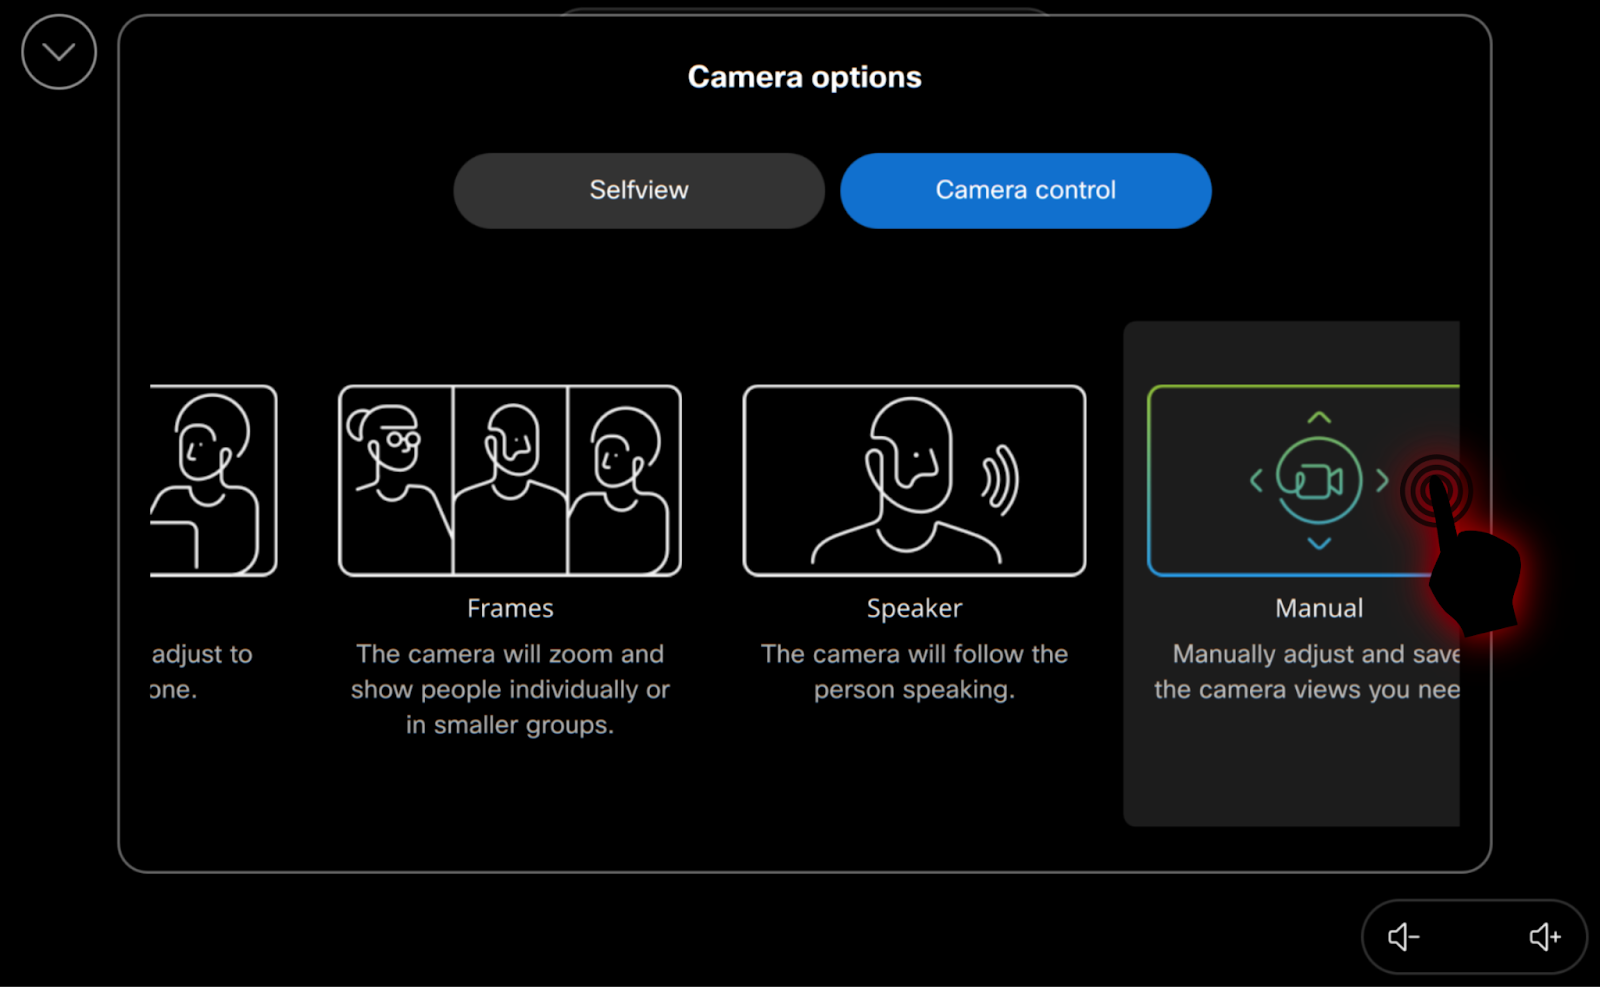Image resolution: width=1600 pixels, height=987 pixels.
Task: Click the Camera options heading
Action: click(x=804, y=77)
